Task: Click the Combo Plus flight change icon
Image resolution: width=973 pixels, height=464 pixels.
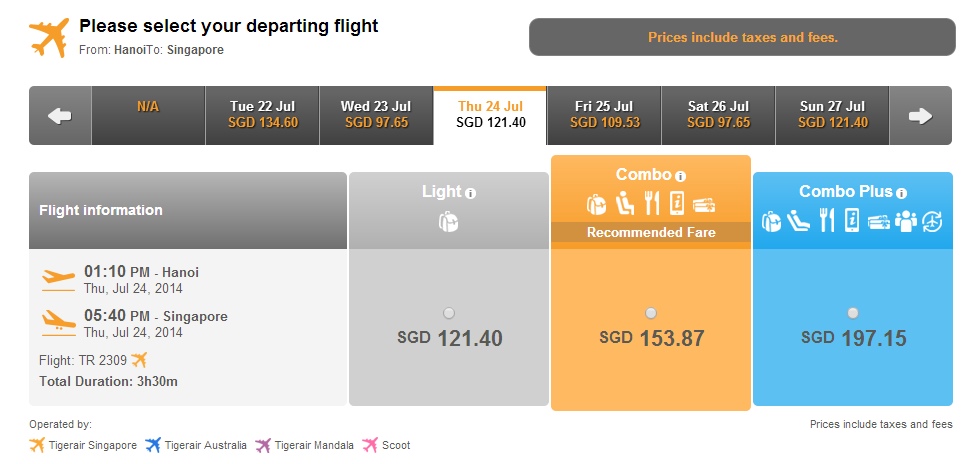Action: (932, 221)
